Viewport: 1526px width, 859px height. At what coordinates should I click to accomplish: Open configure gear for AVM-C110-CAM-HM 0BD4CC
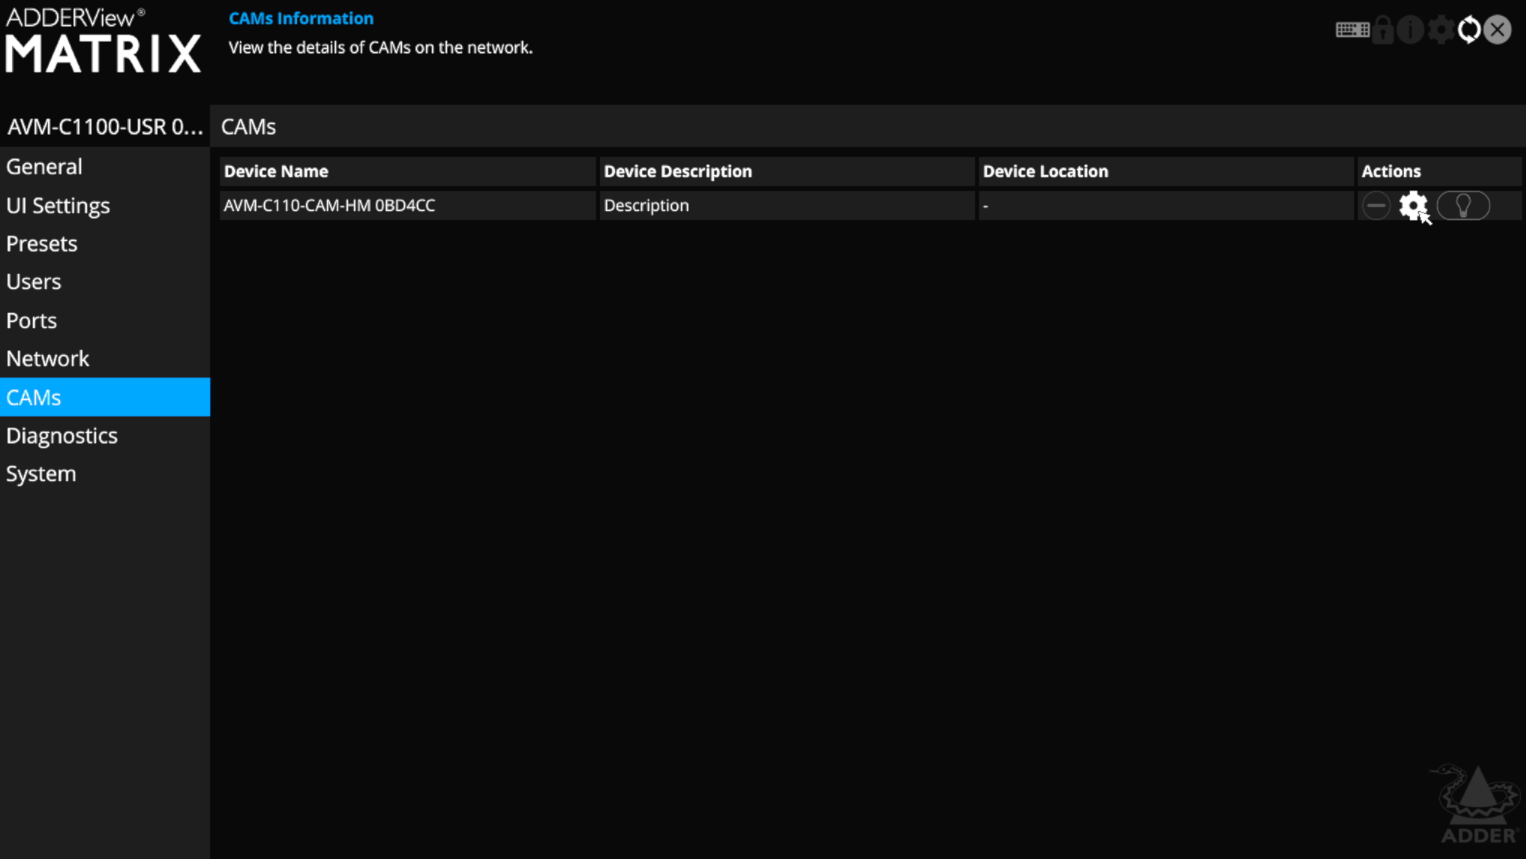pos(1413,206)
